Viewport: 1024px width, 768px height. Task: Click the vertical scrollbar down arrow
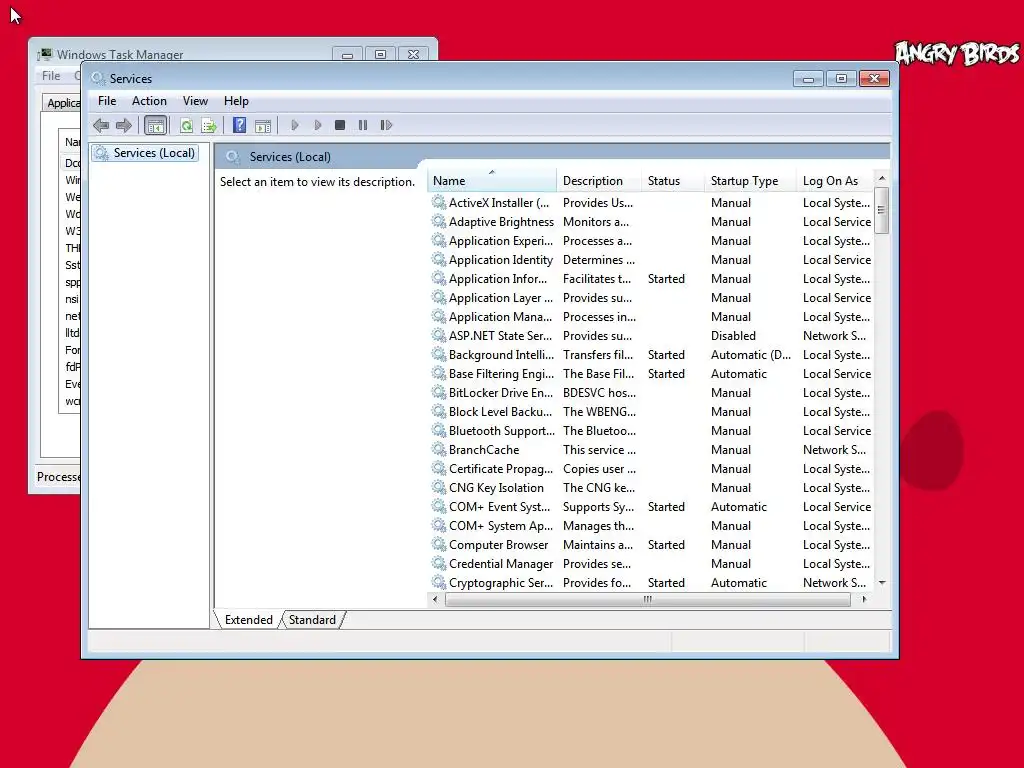tap(882, 583)
